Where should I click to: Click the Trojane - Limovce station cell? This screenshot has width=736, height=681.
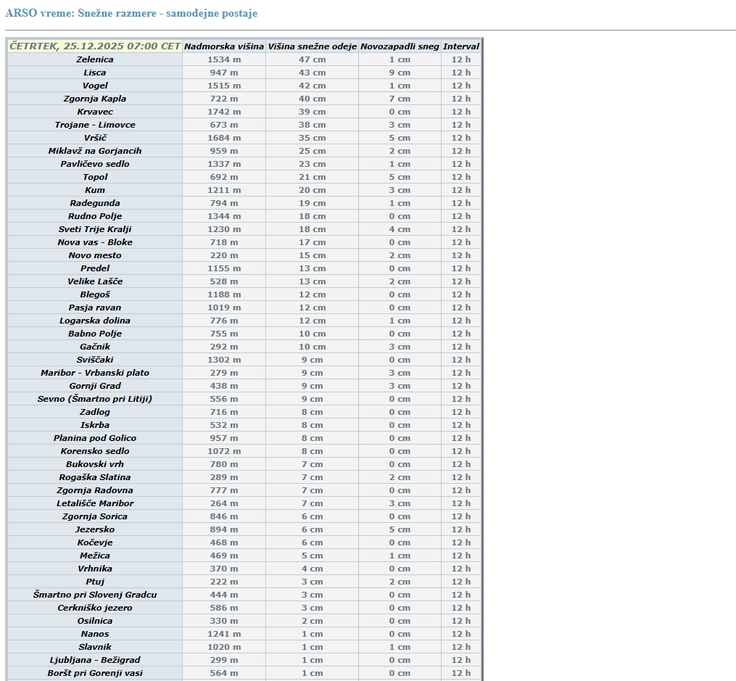tap(95, 125)
